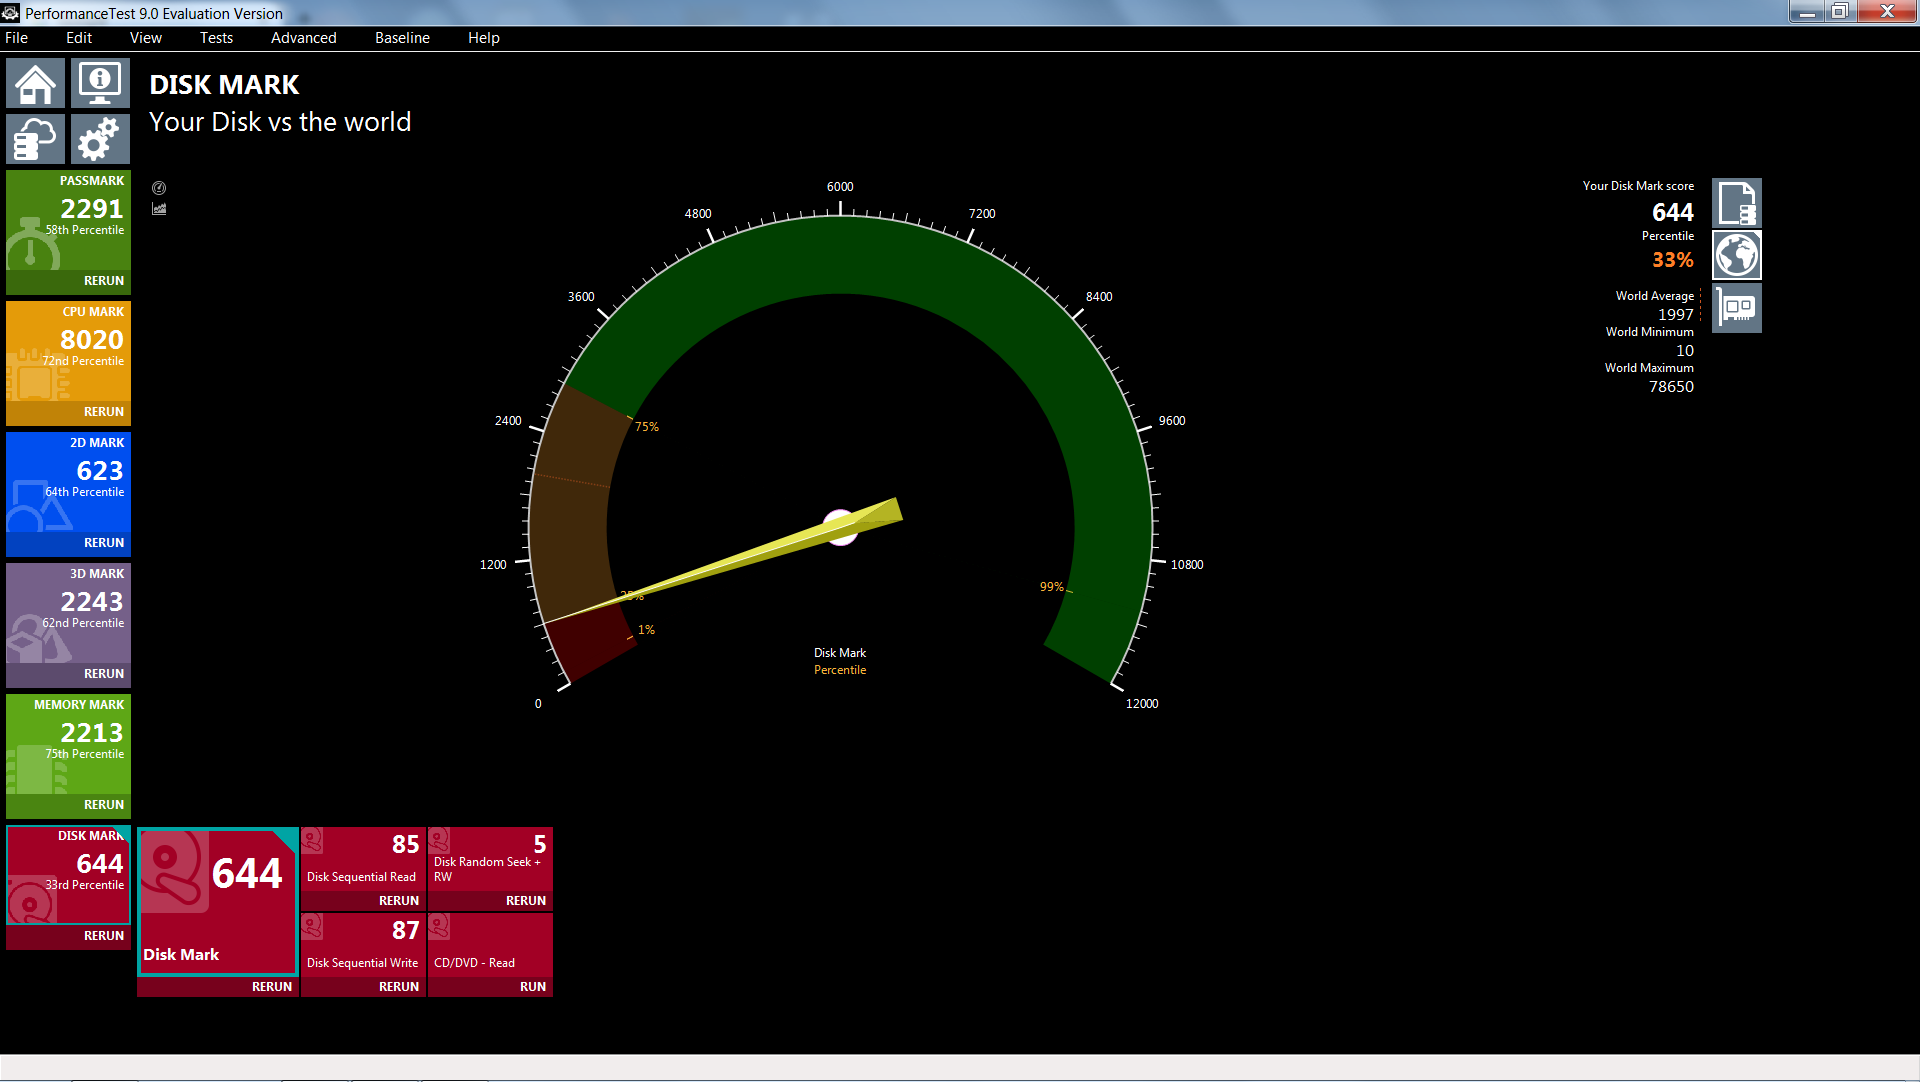Select the PassMark 2291 score tile

click(68, 220)
